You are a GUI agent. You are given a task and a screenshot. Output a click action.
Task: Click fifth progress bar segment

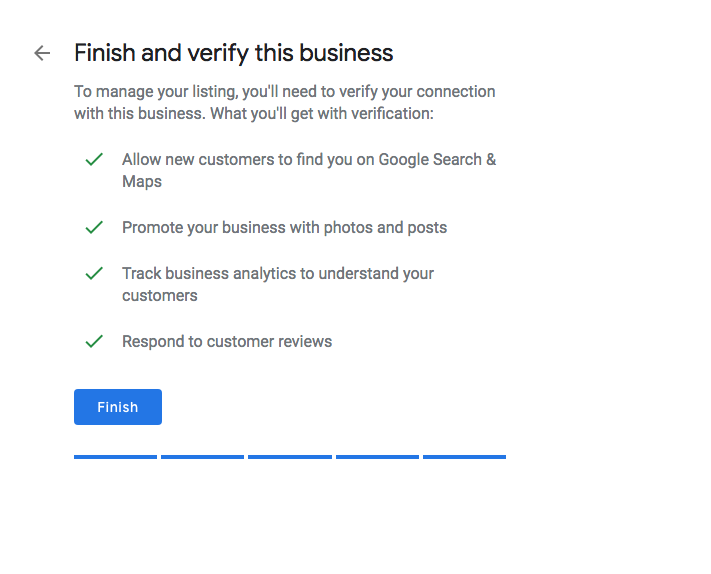(x=464, y=457)
